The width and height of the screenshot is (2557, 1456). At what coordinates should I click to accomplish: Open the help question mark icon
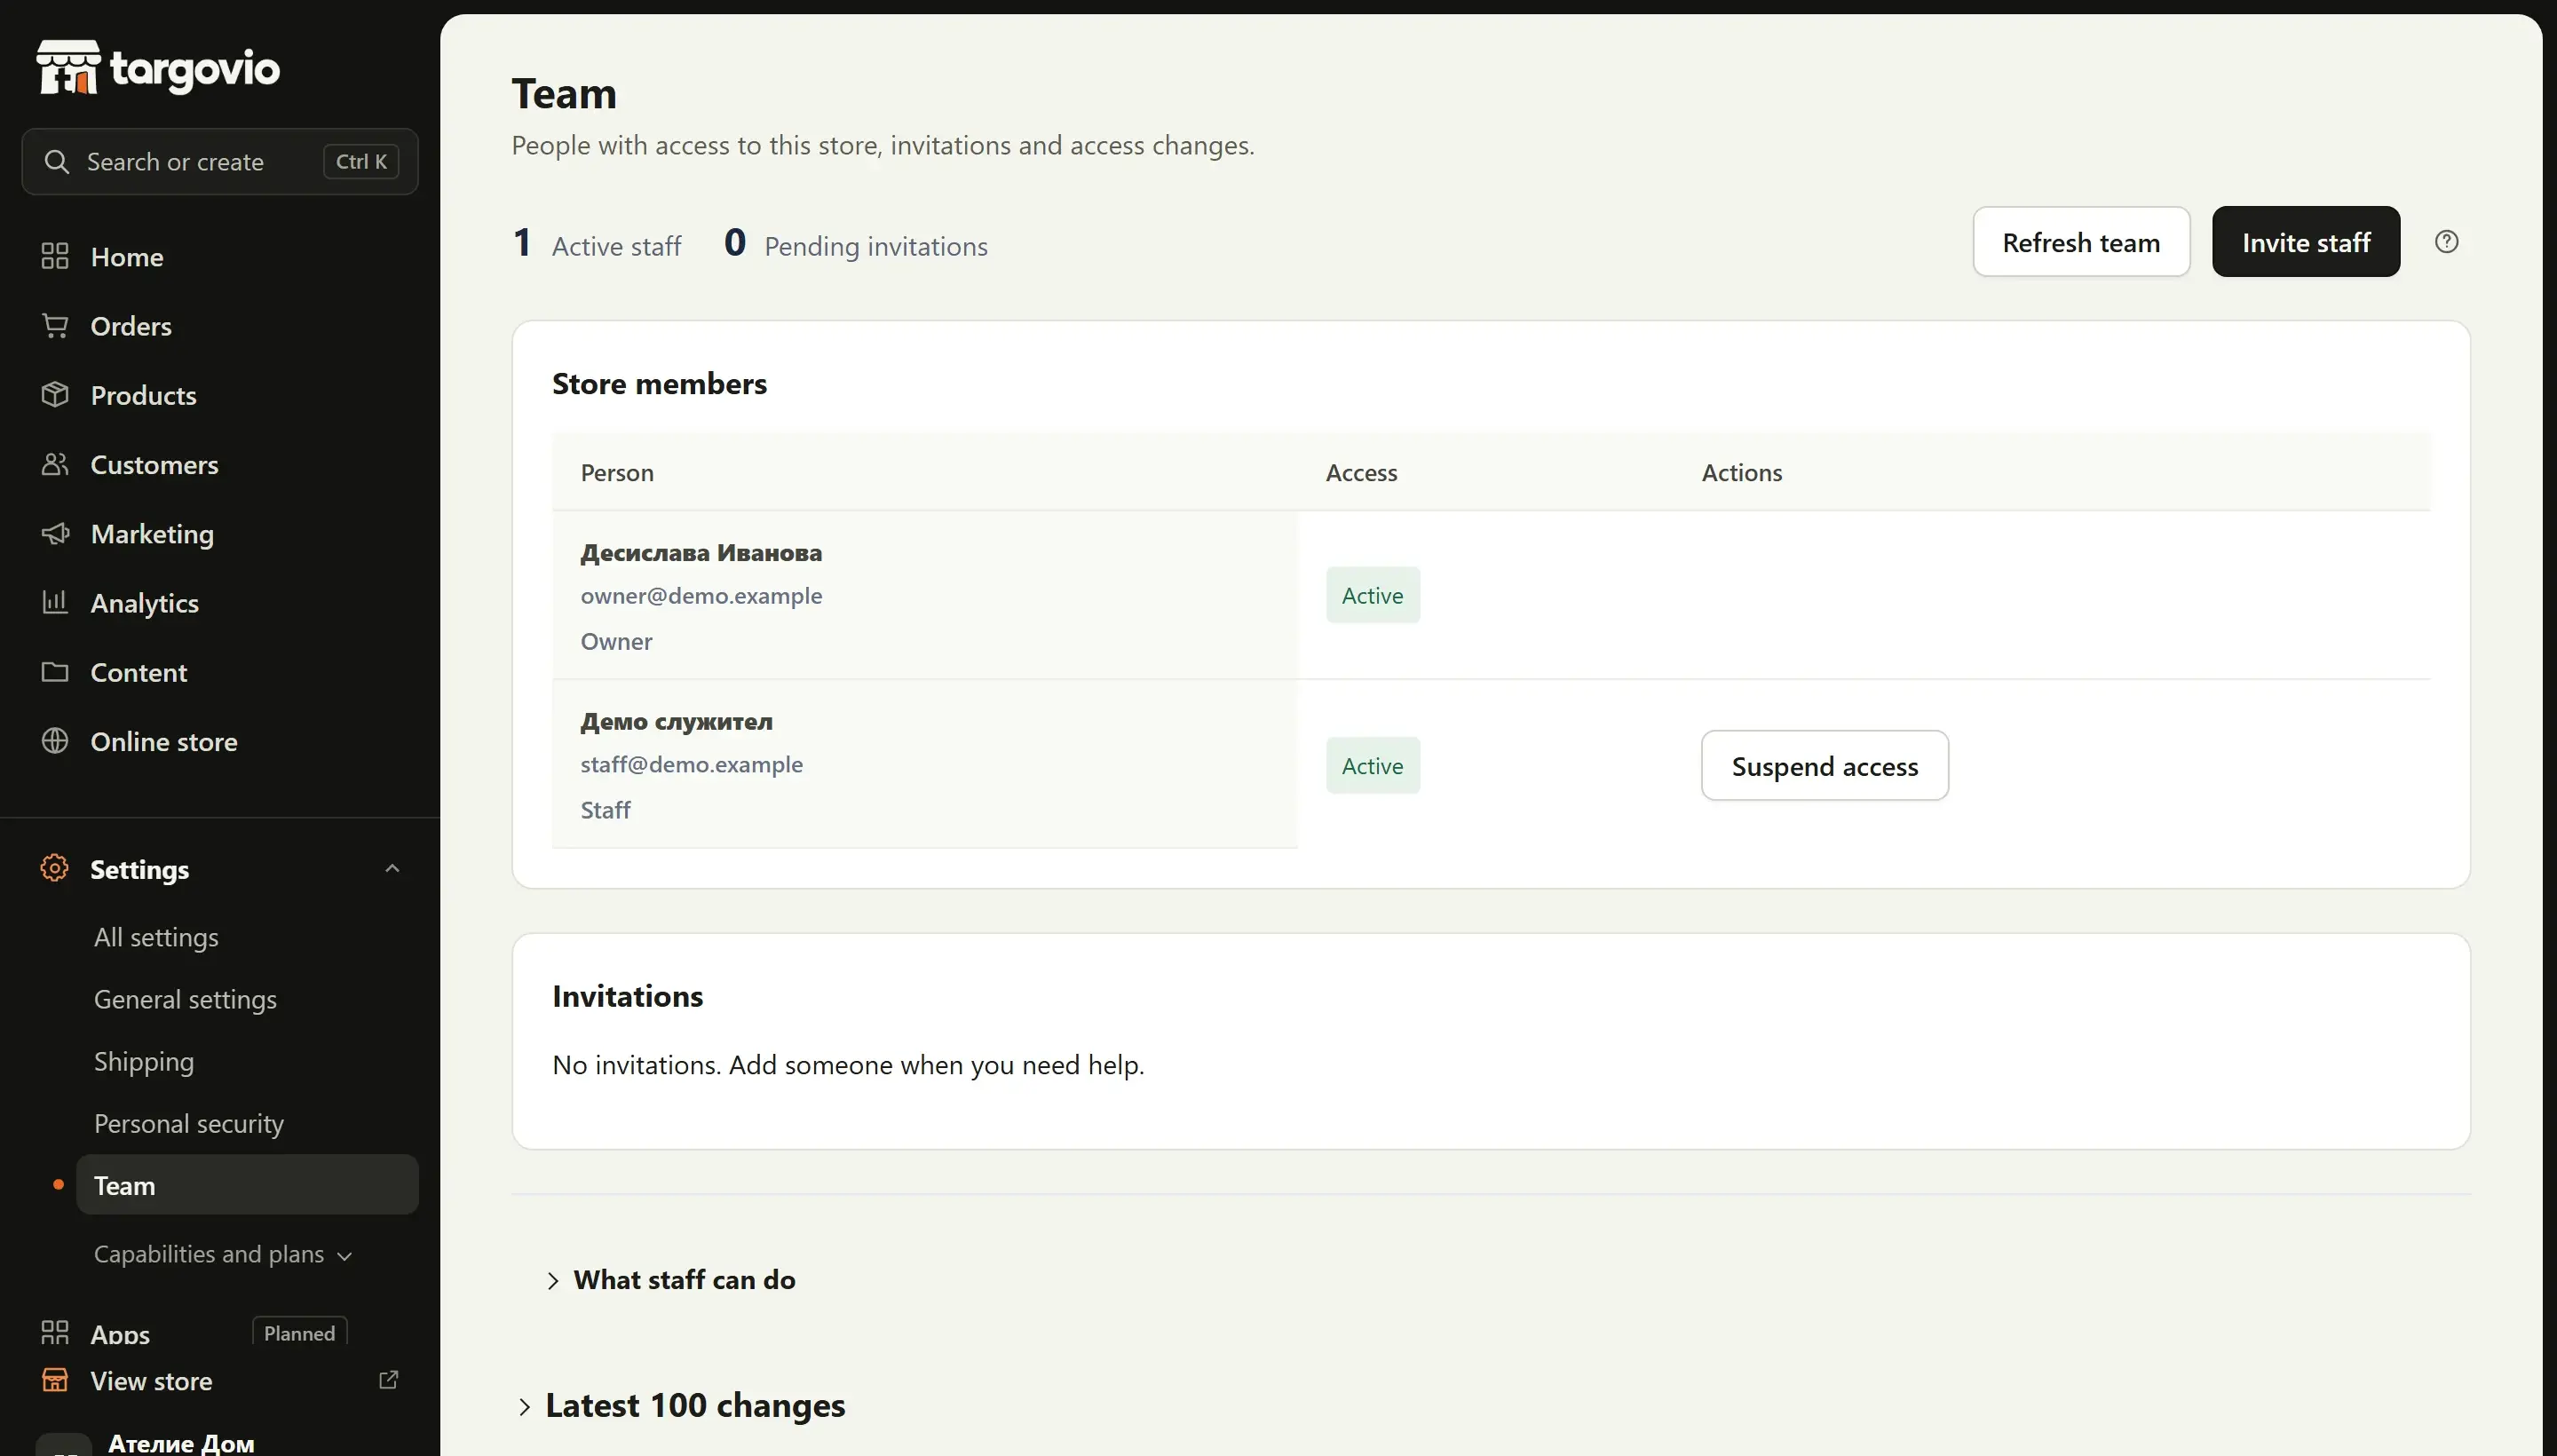coord(2446,242)
